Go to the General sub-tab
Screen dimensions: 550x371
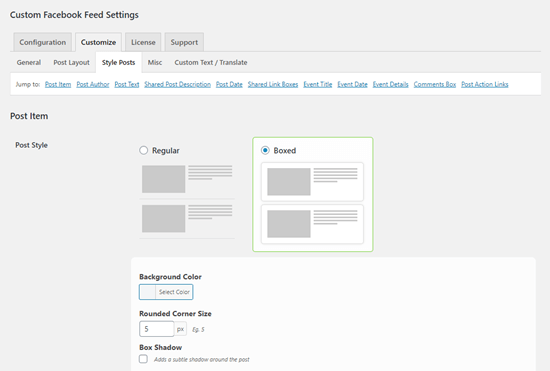point(29,62)
